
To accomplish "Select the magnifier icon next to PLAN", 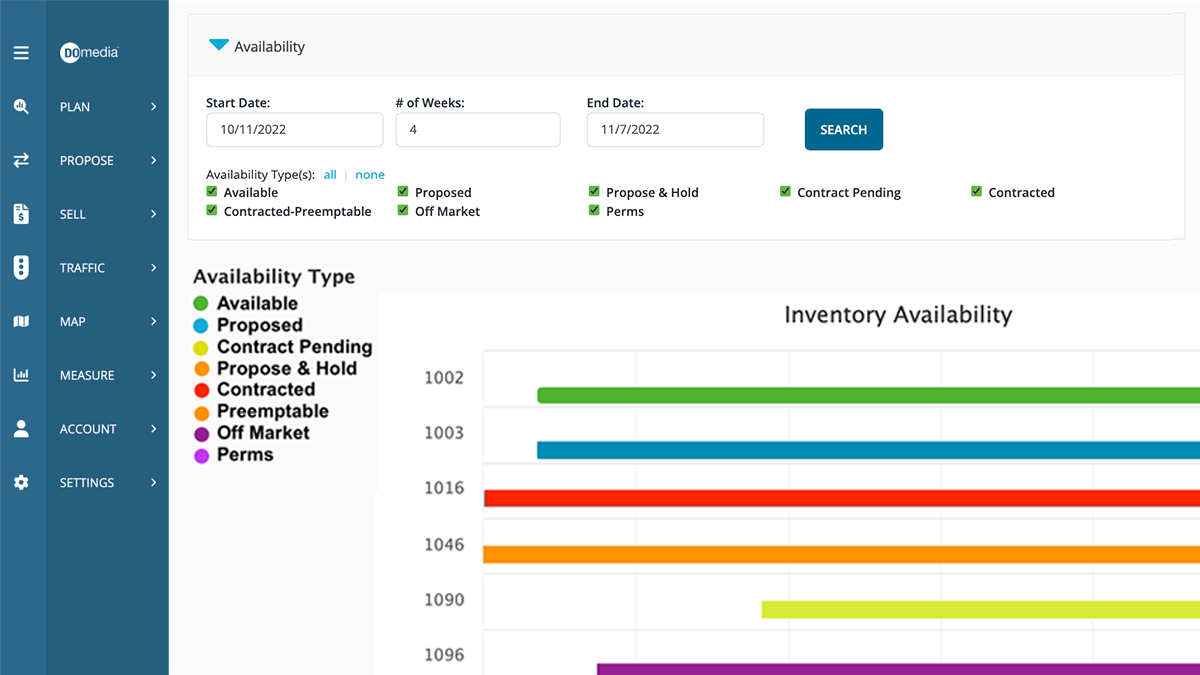I will [x=22, y=106].
